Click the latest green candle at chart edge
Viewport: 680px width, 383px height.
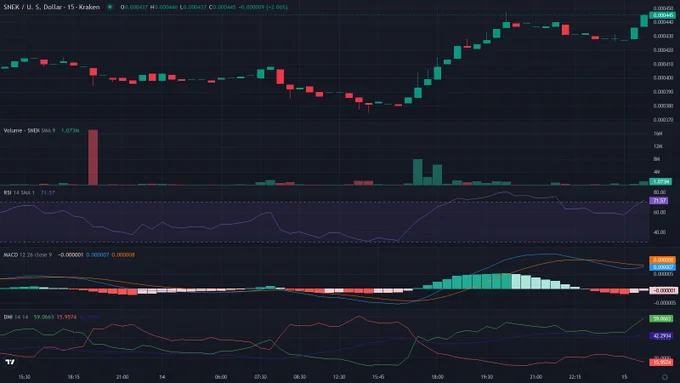644,20
